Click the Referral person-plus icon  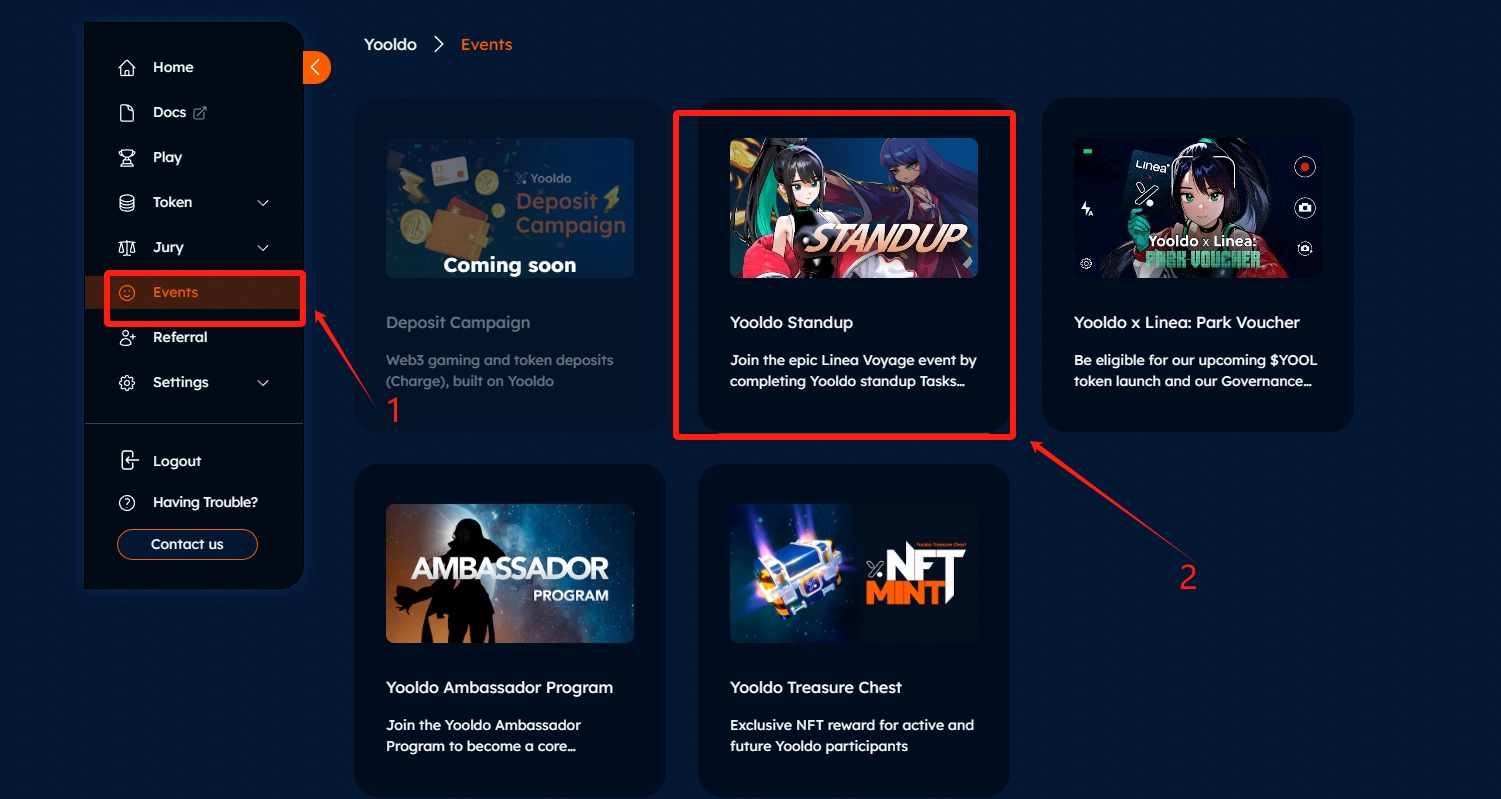[127, 338]
